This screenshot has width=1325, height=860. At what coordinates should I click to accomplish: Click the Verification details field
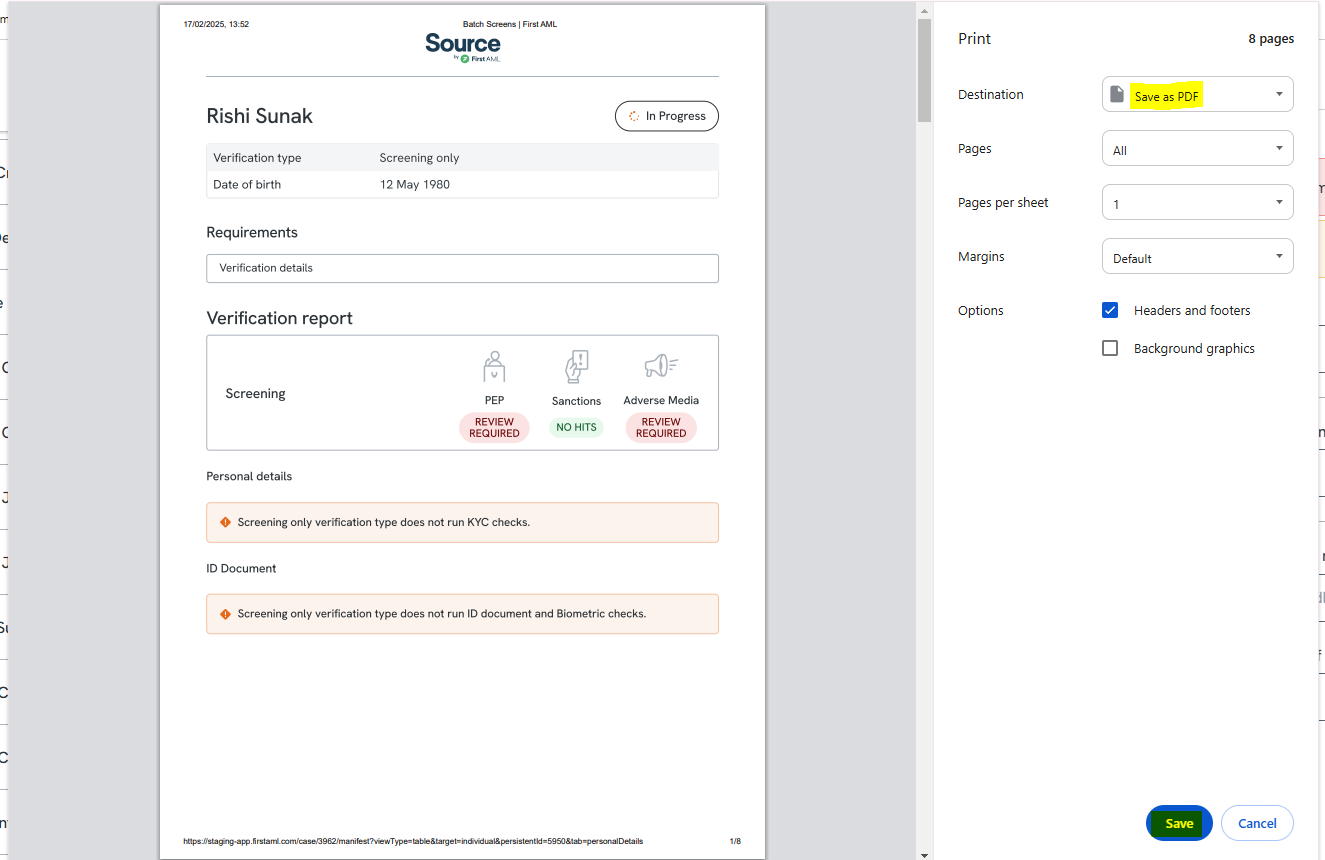(x=462, y=268)
